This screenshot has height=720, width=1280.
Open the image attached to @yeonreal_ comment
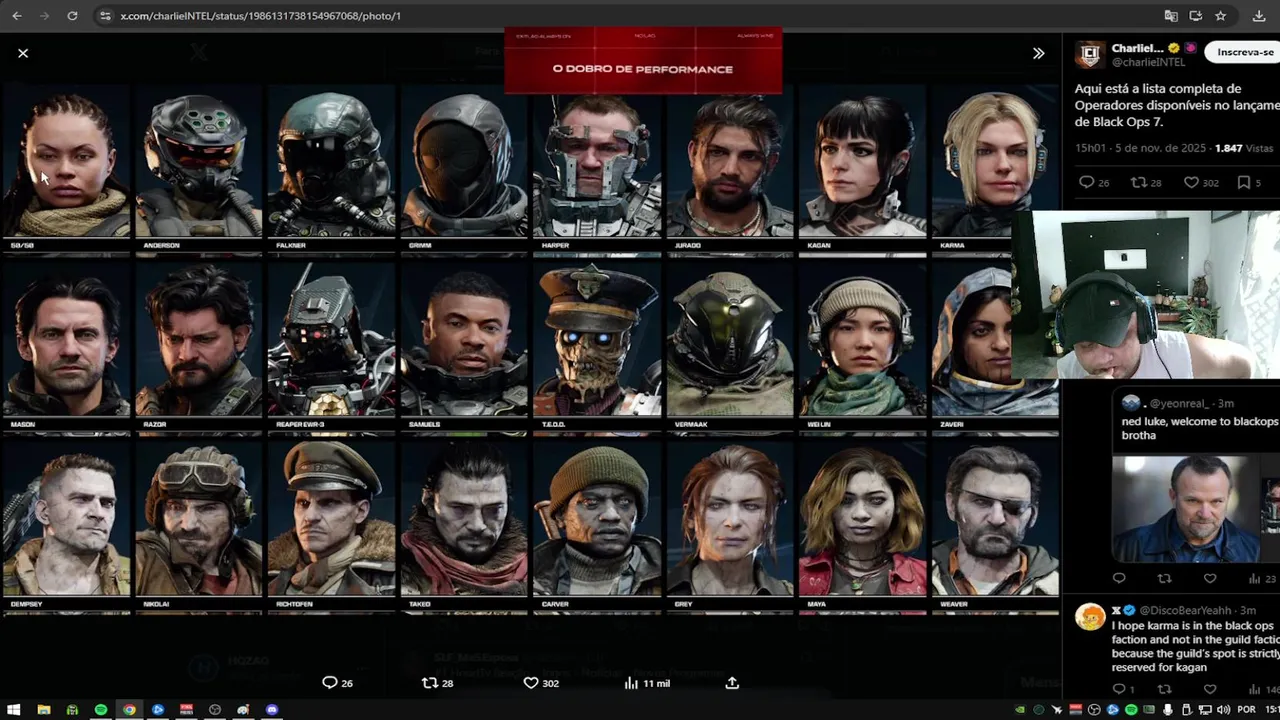point(1187,509)
